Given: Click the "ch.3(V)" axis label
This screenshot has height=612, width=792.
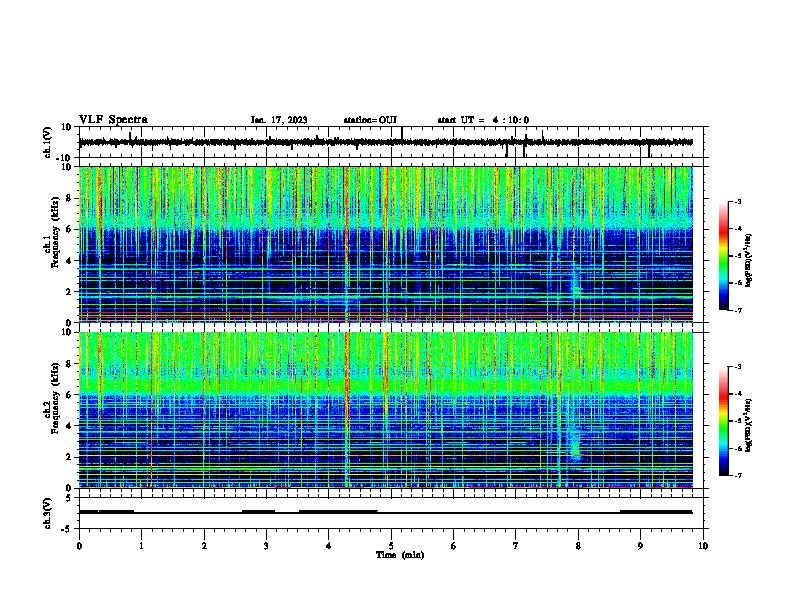Looking at the screenshot, I should [x=48, y=513].
